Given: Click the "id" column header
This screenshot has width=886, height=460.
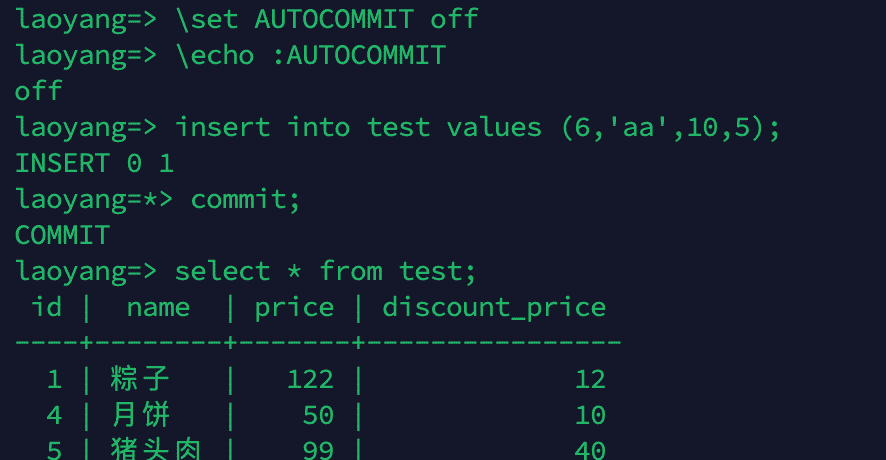Looking at the screenshot, I should pyautogui.click(x=47, y=307).
